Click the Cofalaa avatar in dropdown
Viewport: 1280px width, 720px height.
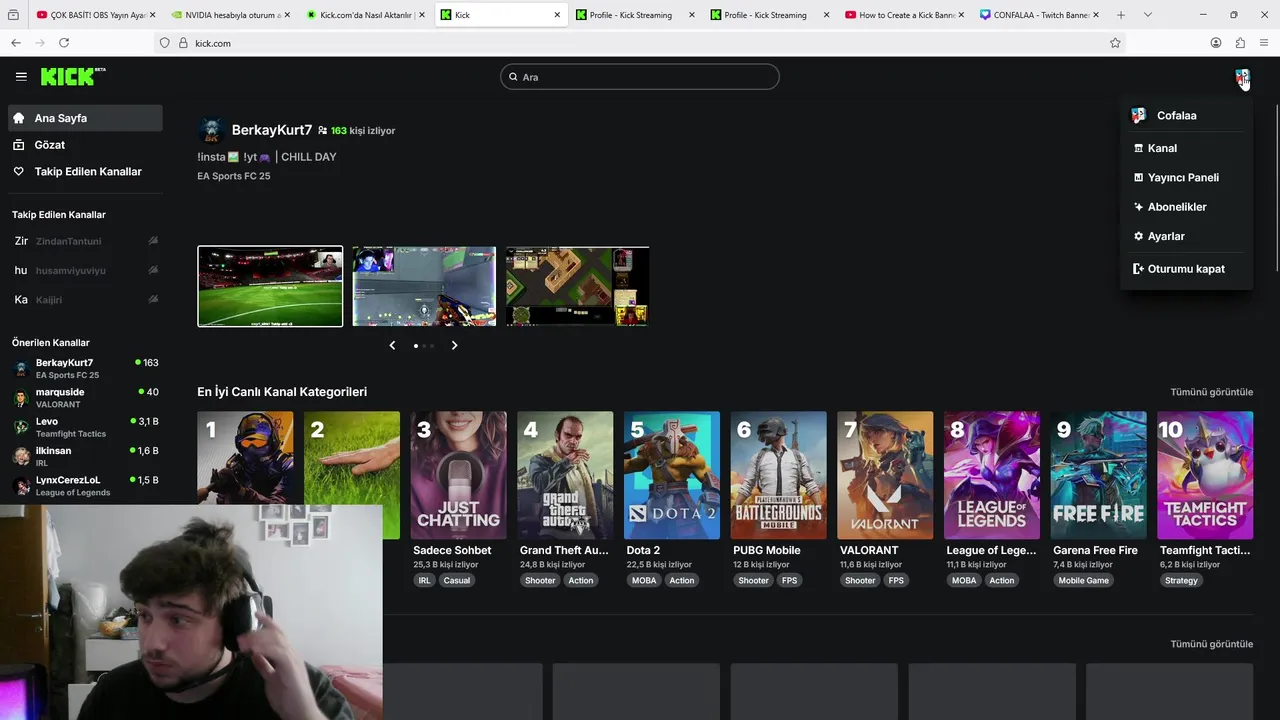point(1138,116)
